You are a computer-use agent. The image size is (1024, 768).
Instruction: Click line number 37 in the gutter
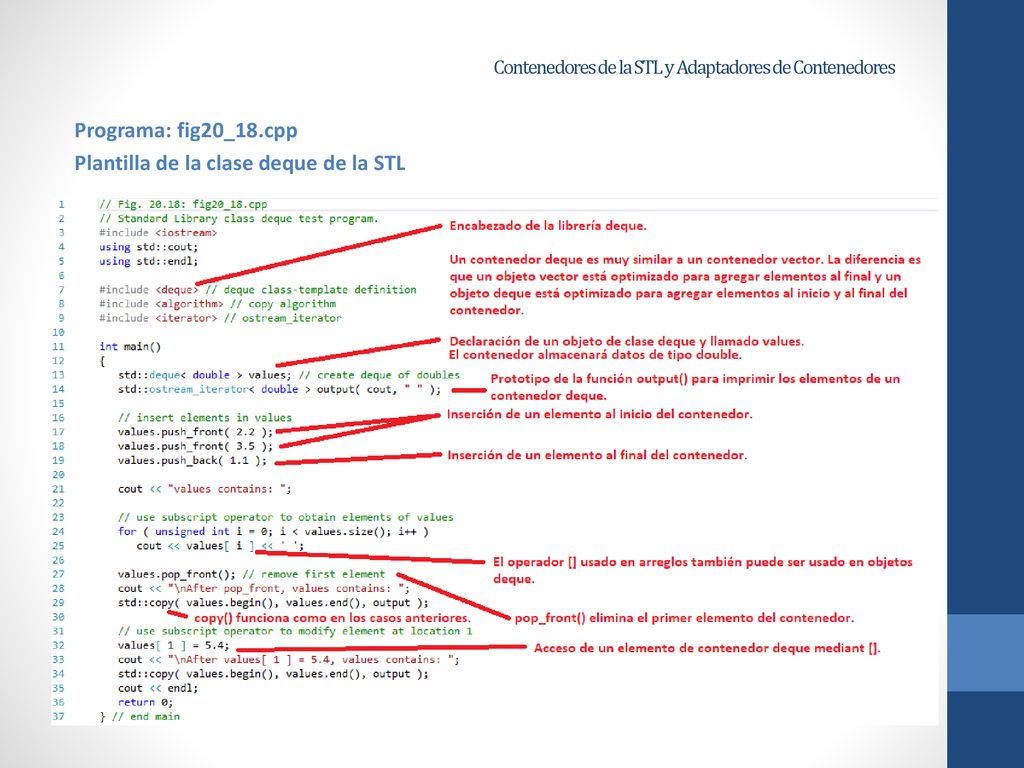pyautogui.click(x=58, y=716)
